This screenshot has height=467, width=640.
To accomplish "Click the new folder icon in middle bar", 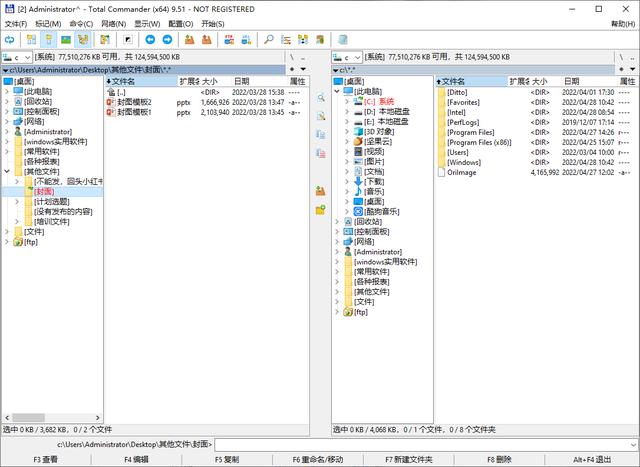I will tap(321, 210).
